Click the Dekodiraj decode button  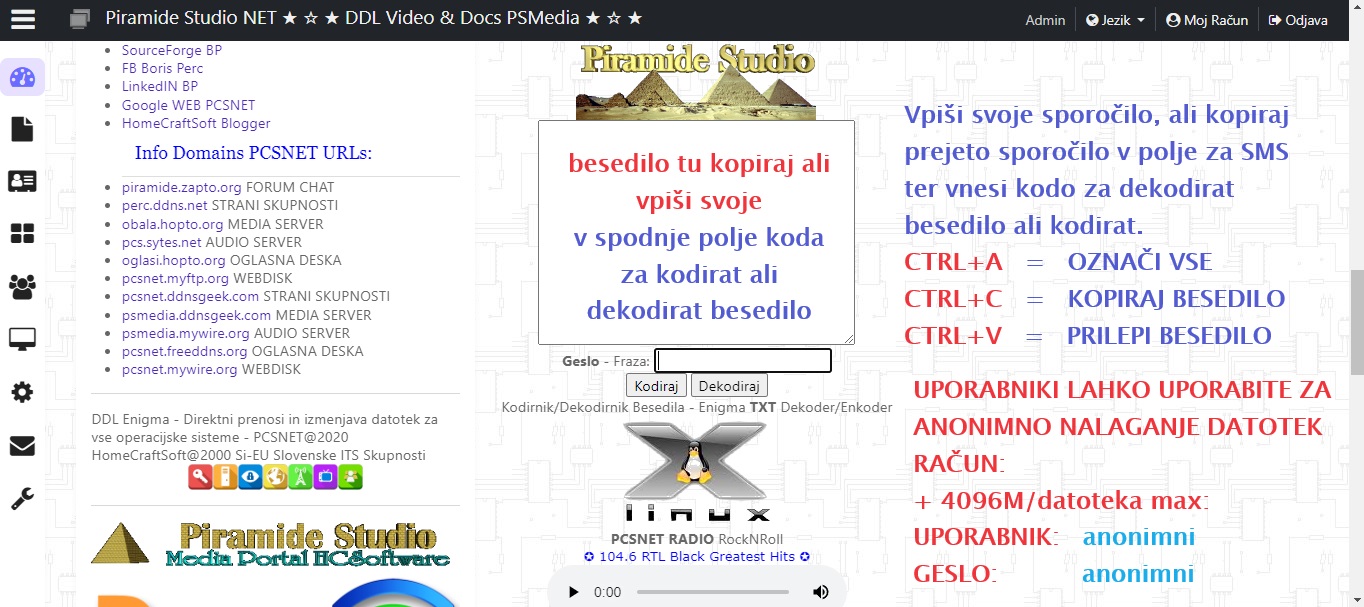pyautogui.click(x=729, y=386)
